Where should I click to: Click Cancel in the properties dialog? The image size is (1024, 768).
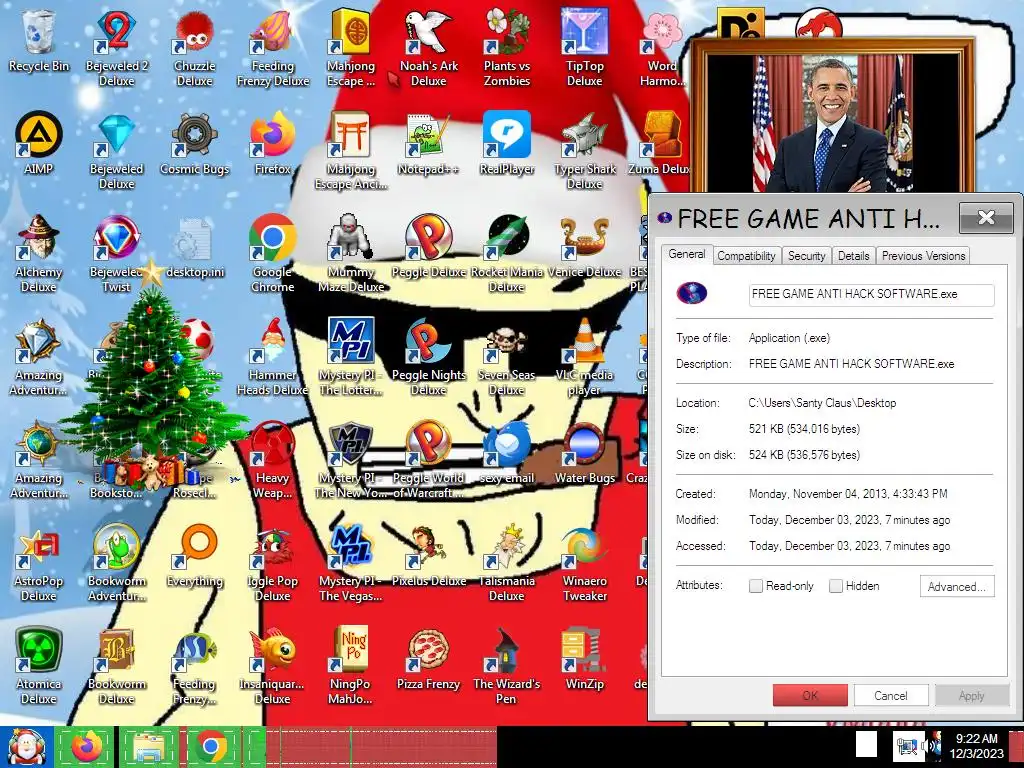point(891,696)
